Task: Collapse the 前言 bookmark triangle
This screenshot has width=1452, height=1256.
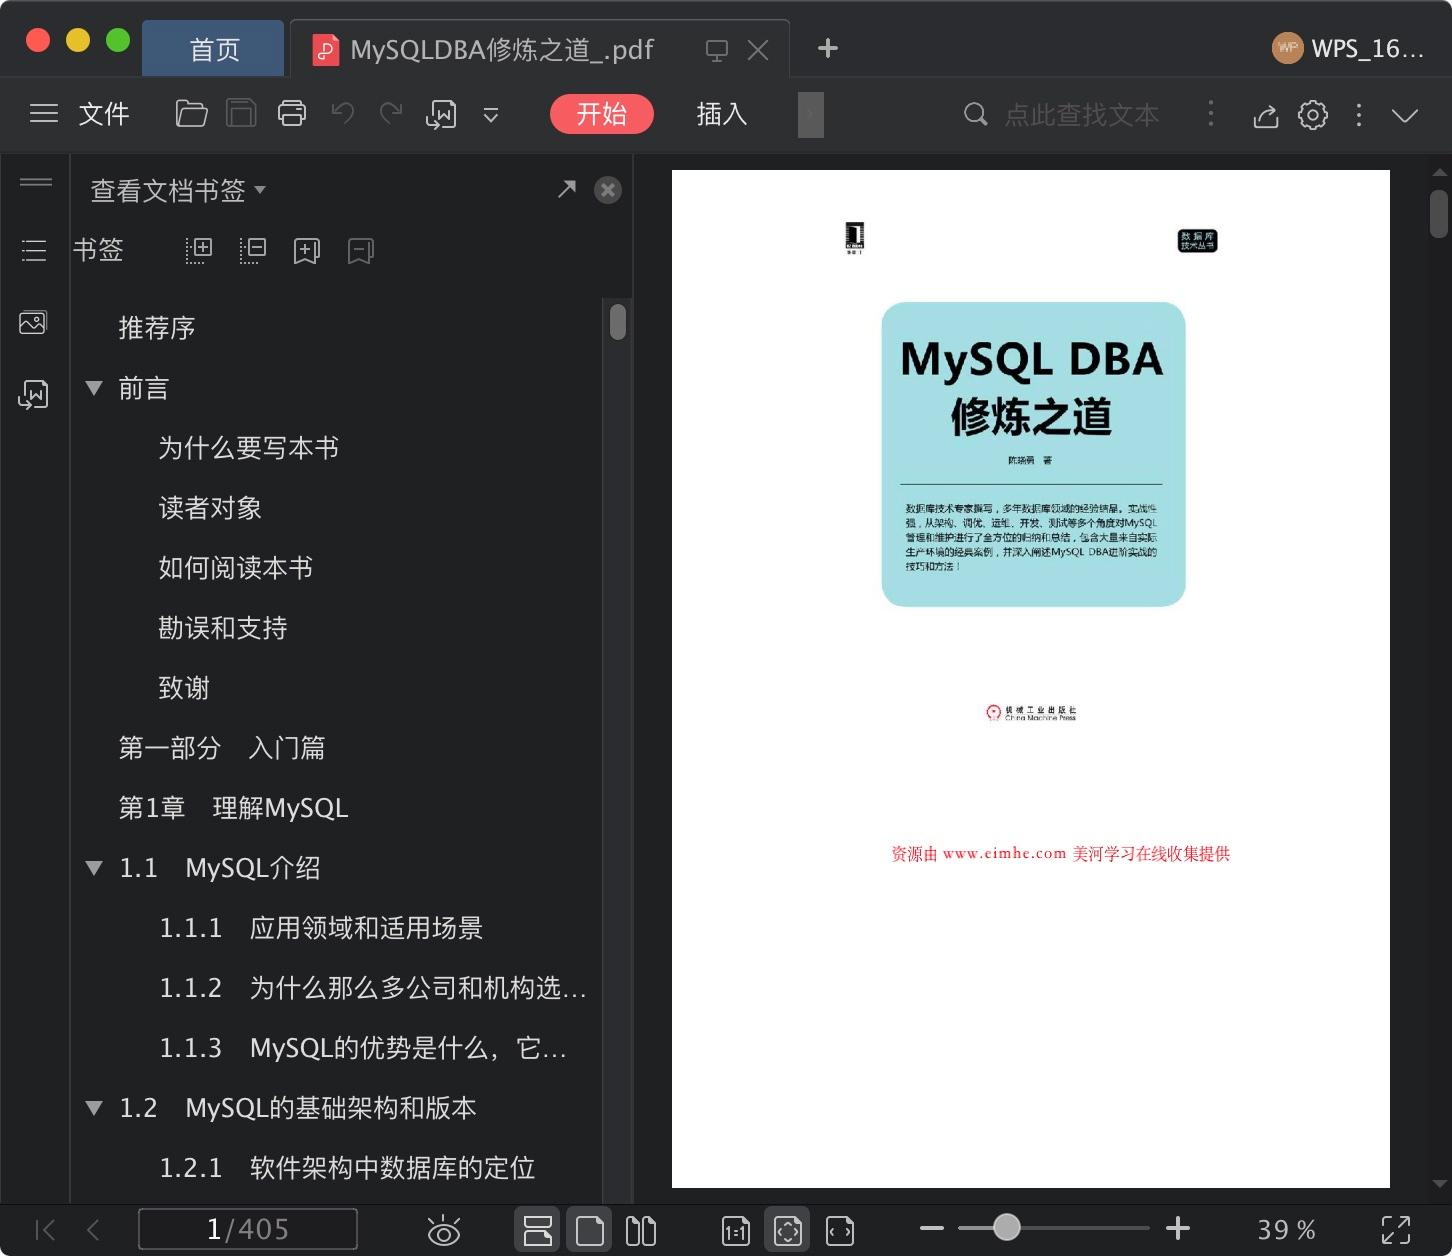Action: pyautogui.click(x=94, y=388)
